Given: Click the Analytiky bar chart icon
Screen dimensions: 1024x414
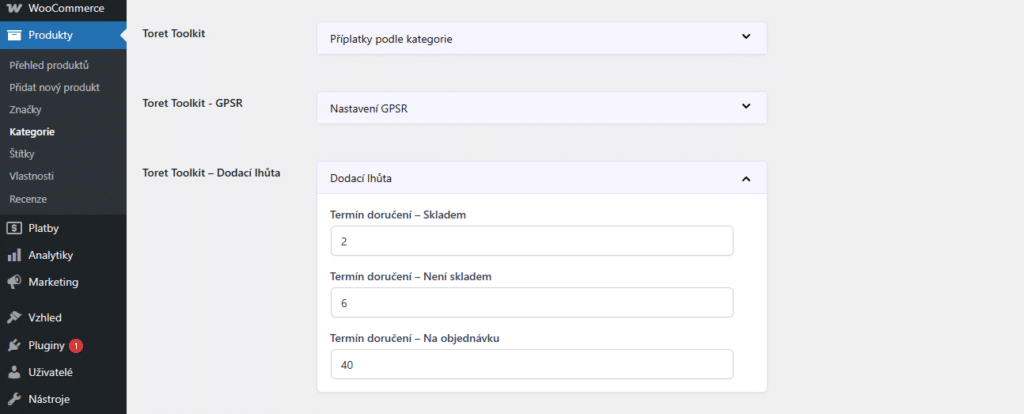Looking at the screenshot, I should [14, 255].
